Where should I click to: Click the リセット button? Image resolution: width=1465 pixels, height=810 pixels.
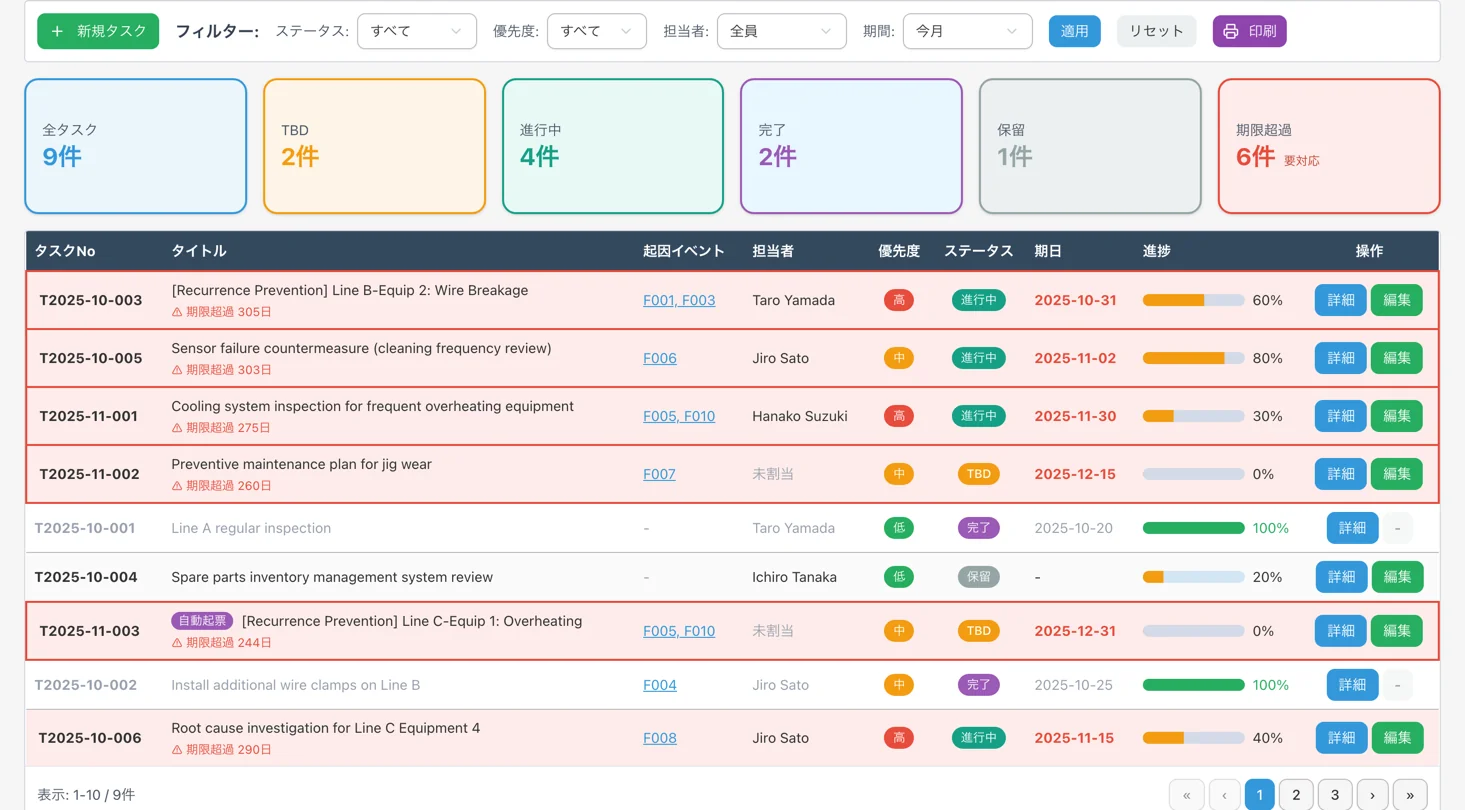[1156, 31]
